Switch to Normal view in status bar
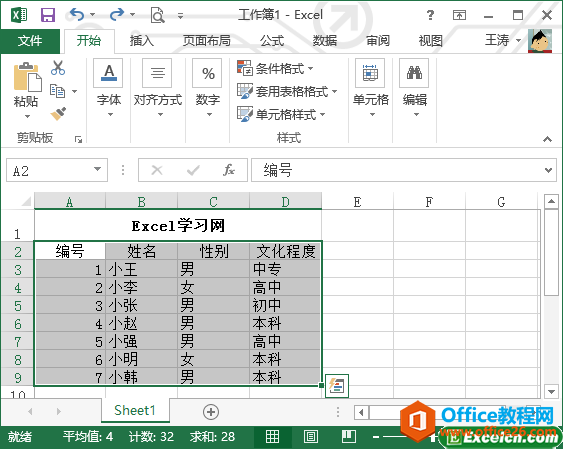The height and width of the screenshot is (449, 563). tap(272, 437)
